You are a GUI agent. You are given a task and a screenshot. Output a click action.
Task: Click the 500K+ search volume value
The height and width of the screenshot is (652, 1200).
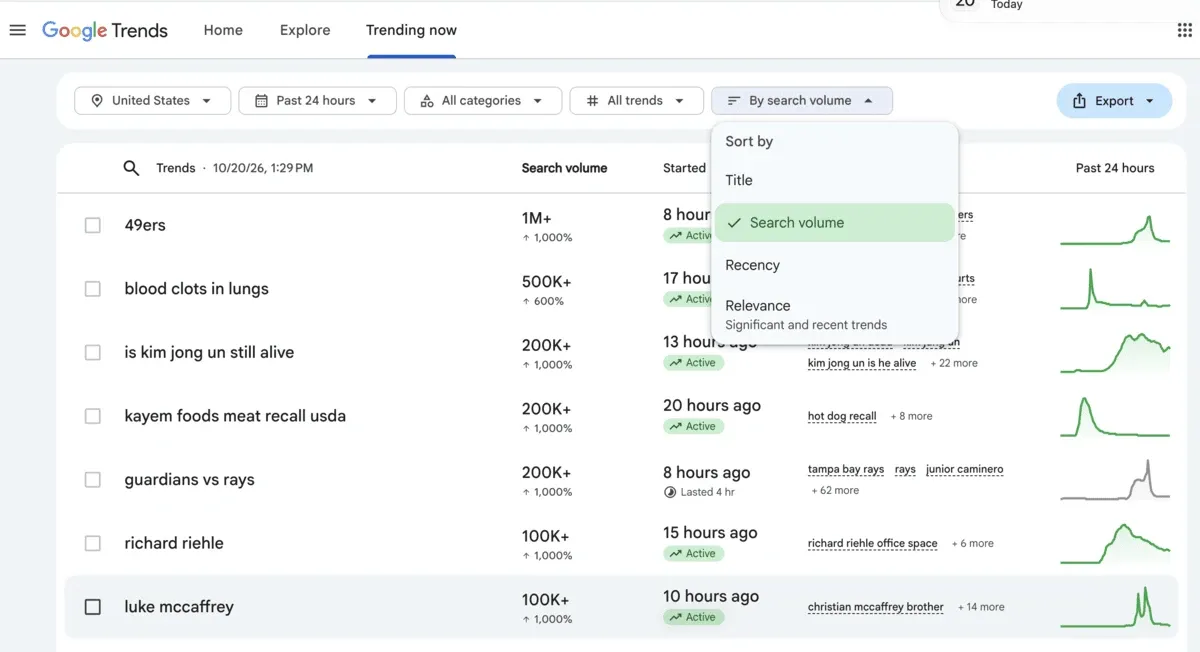(546, 282)
